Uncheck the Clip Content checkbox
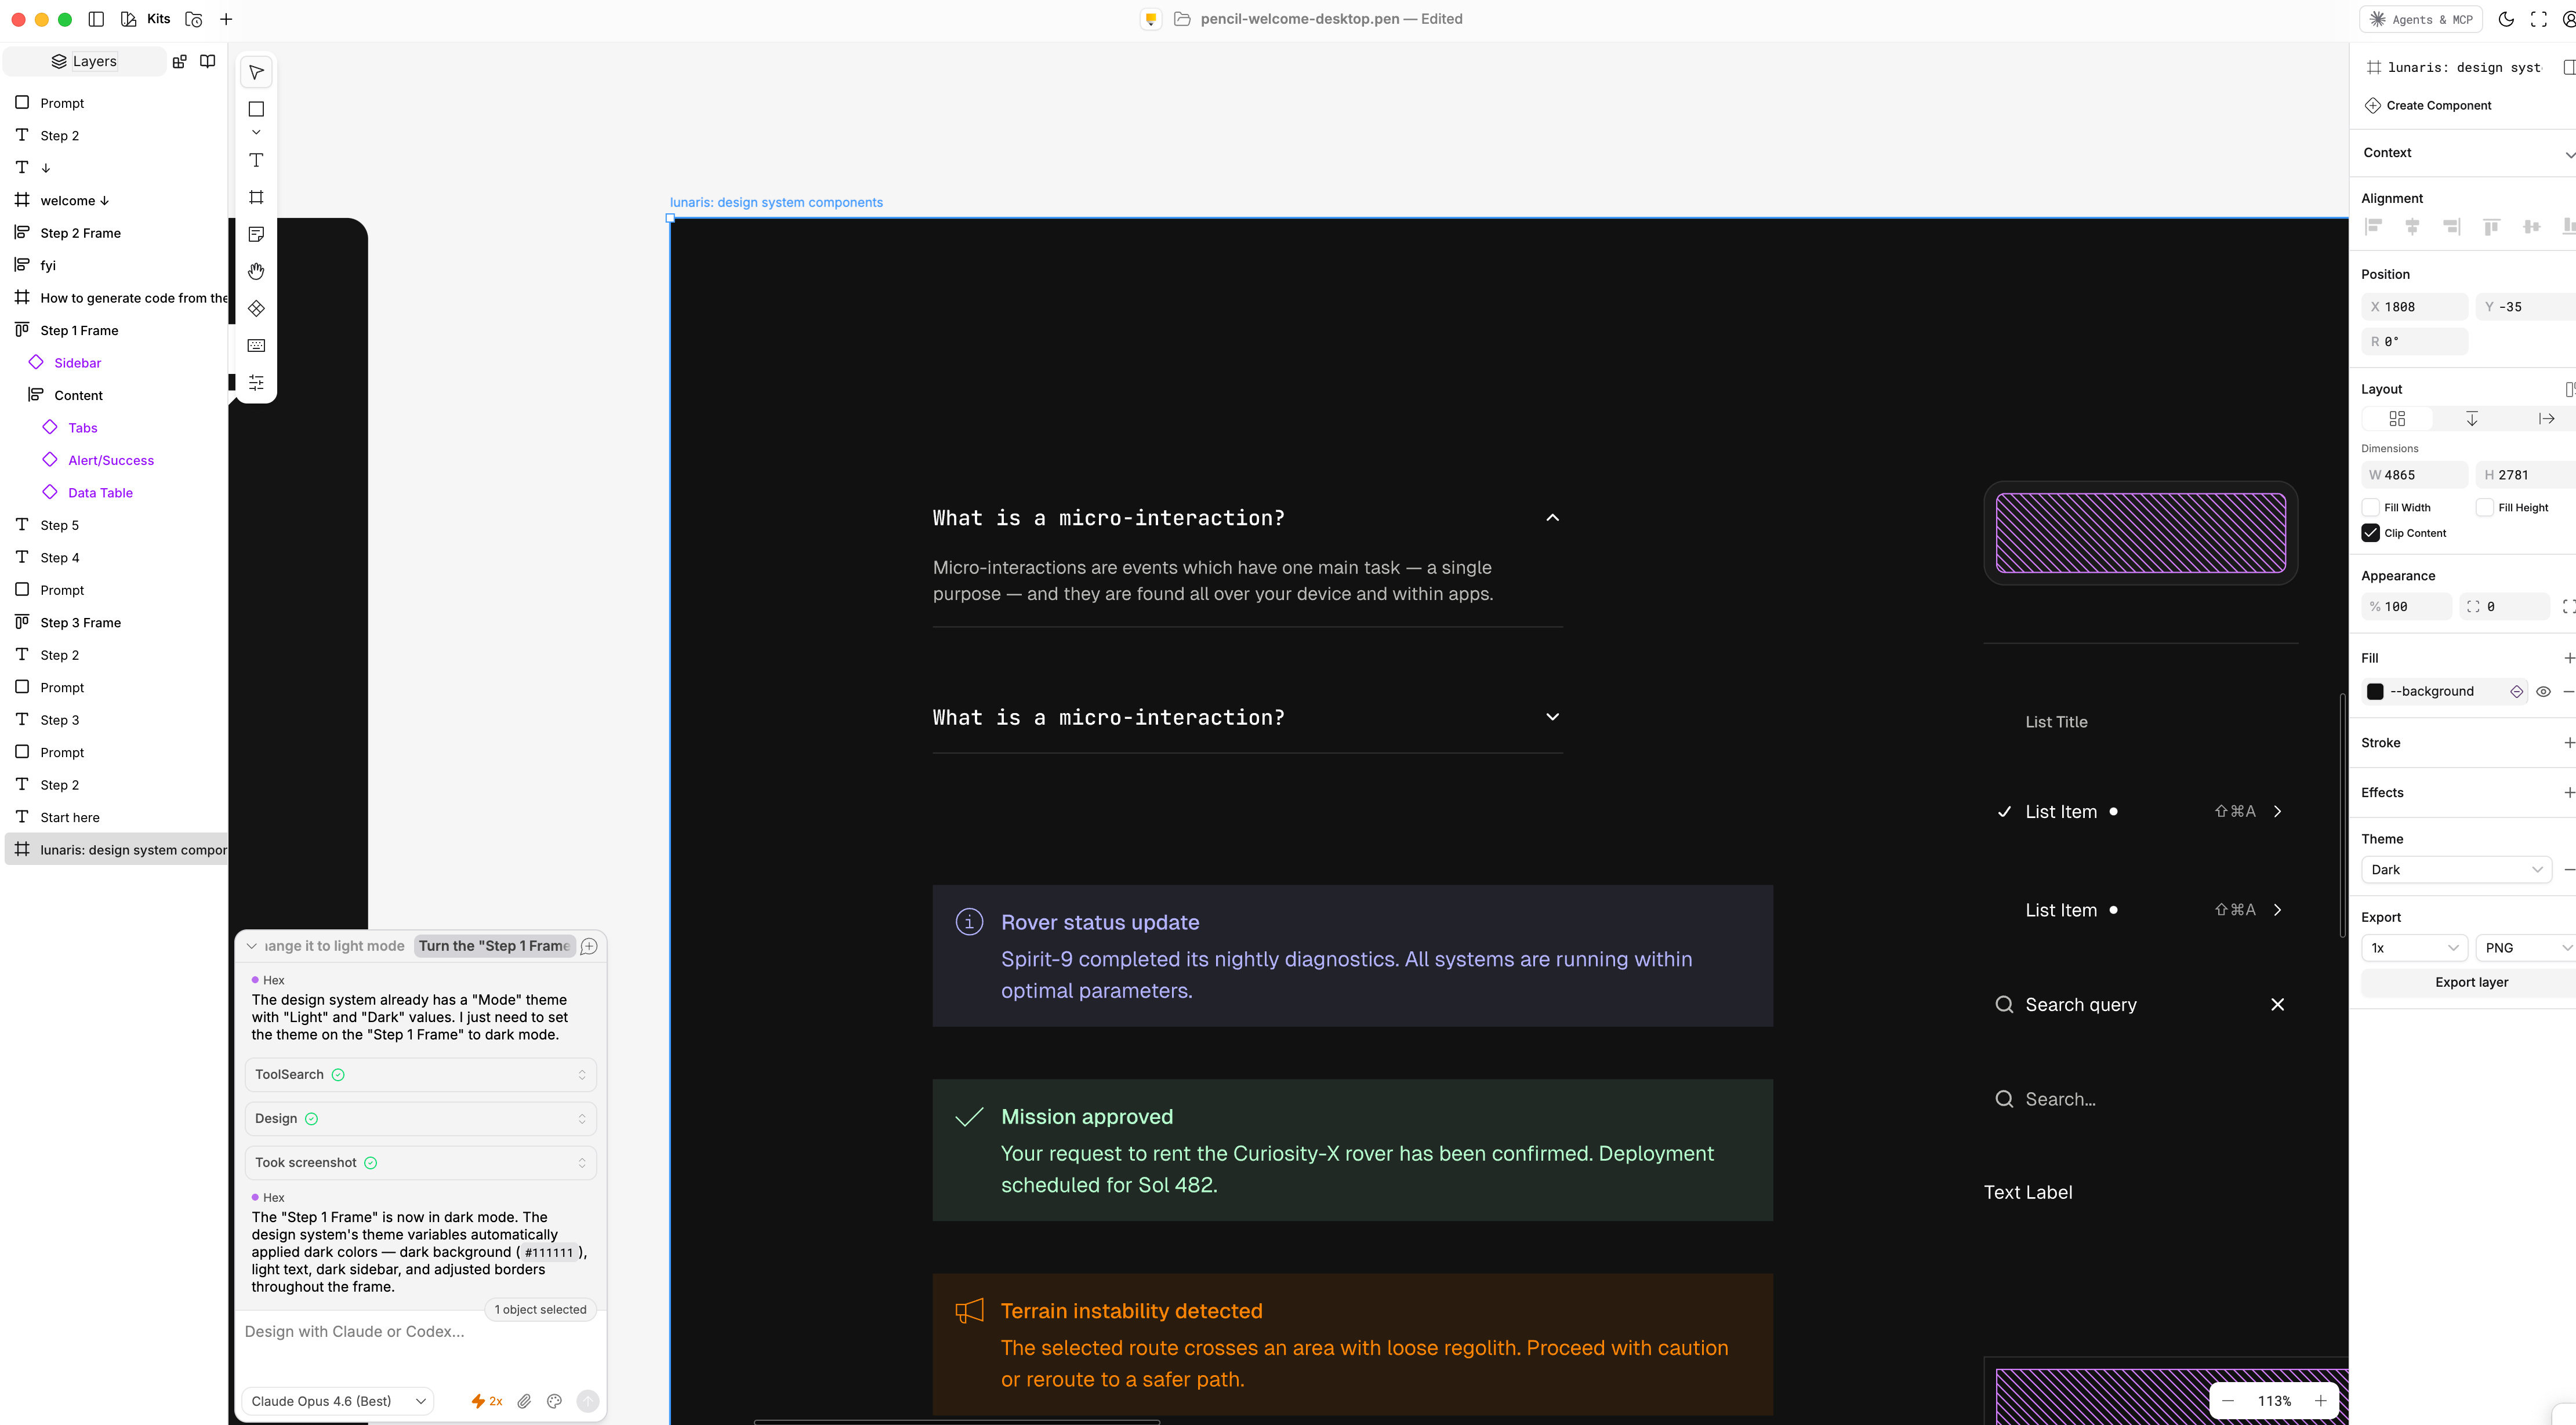The image size is (2576, 1425). coord(2370,533)
